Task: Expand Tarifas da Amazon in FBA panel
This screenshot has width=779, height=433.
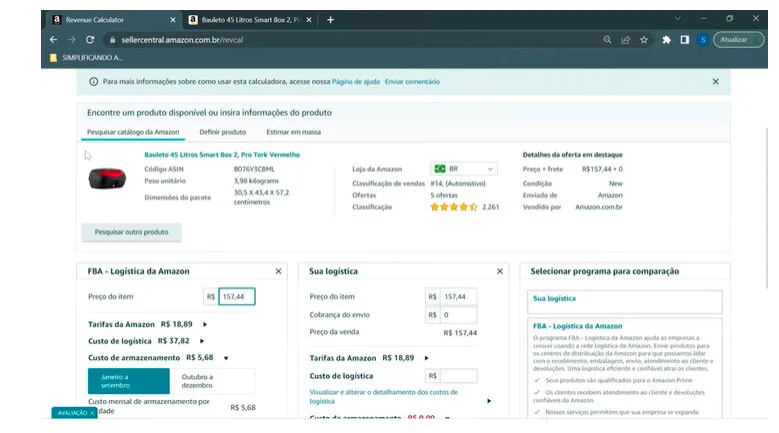Action: coord(205,324)
